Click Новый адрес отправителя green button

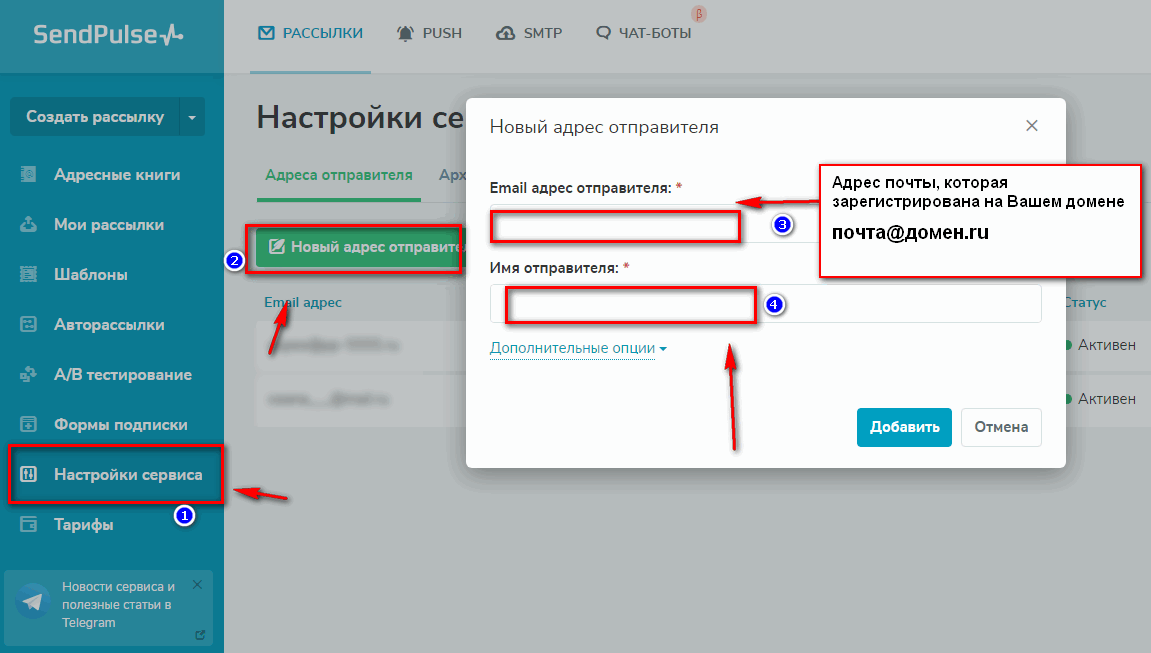click(x=361, y=247)
